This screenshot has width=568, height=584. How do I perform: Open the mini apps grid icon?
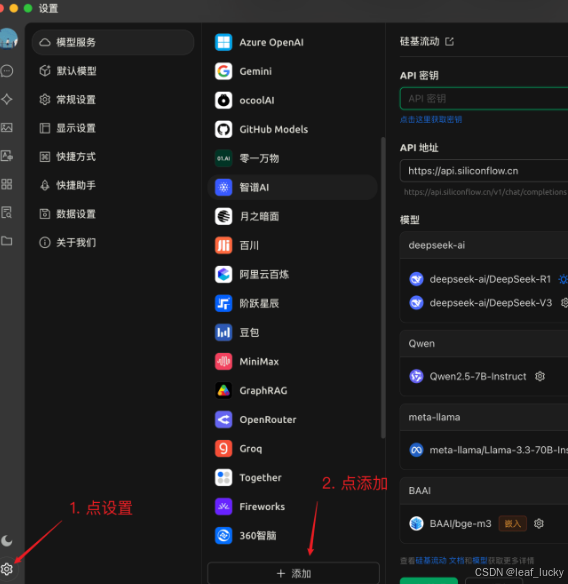[7, 184]
